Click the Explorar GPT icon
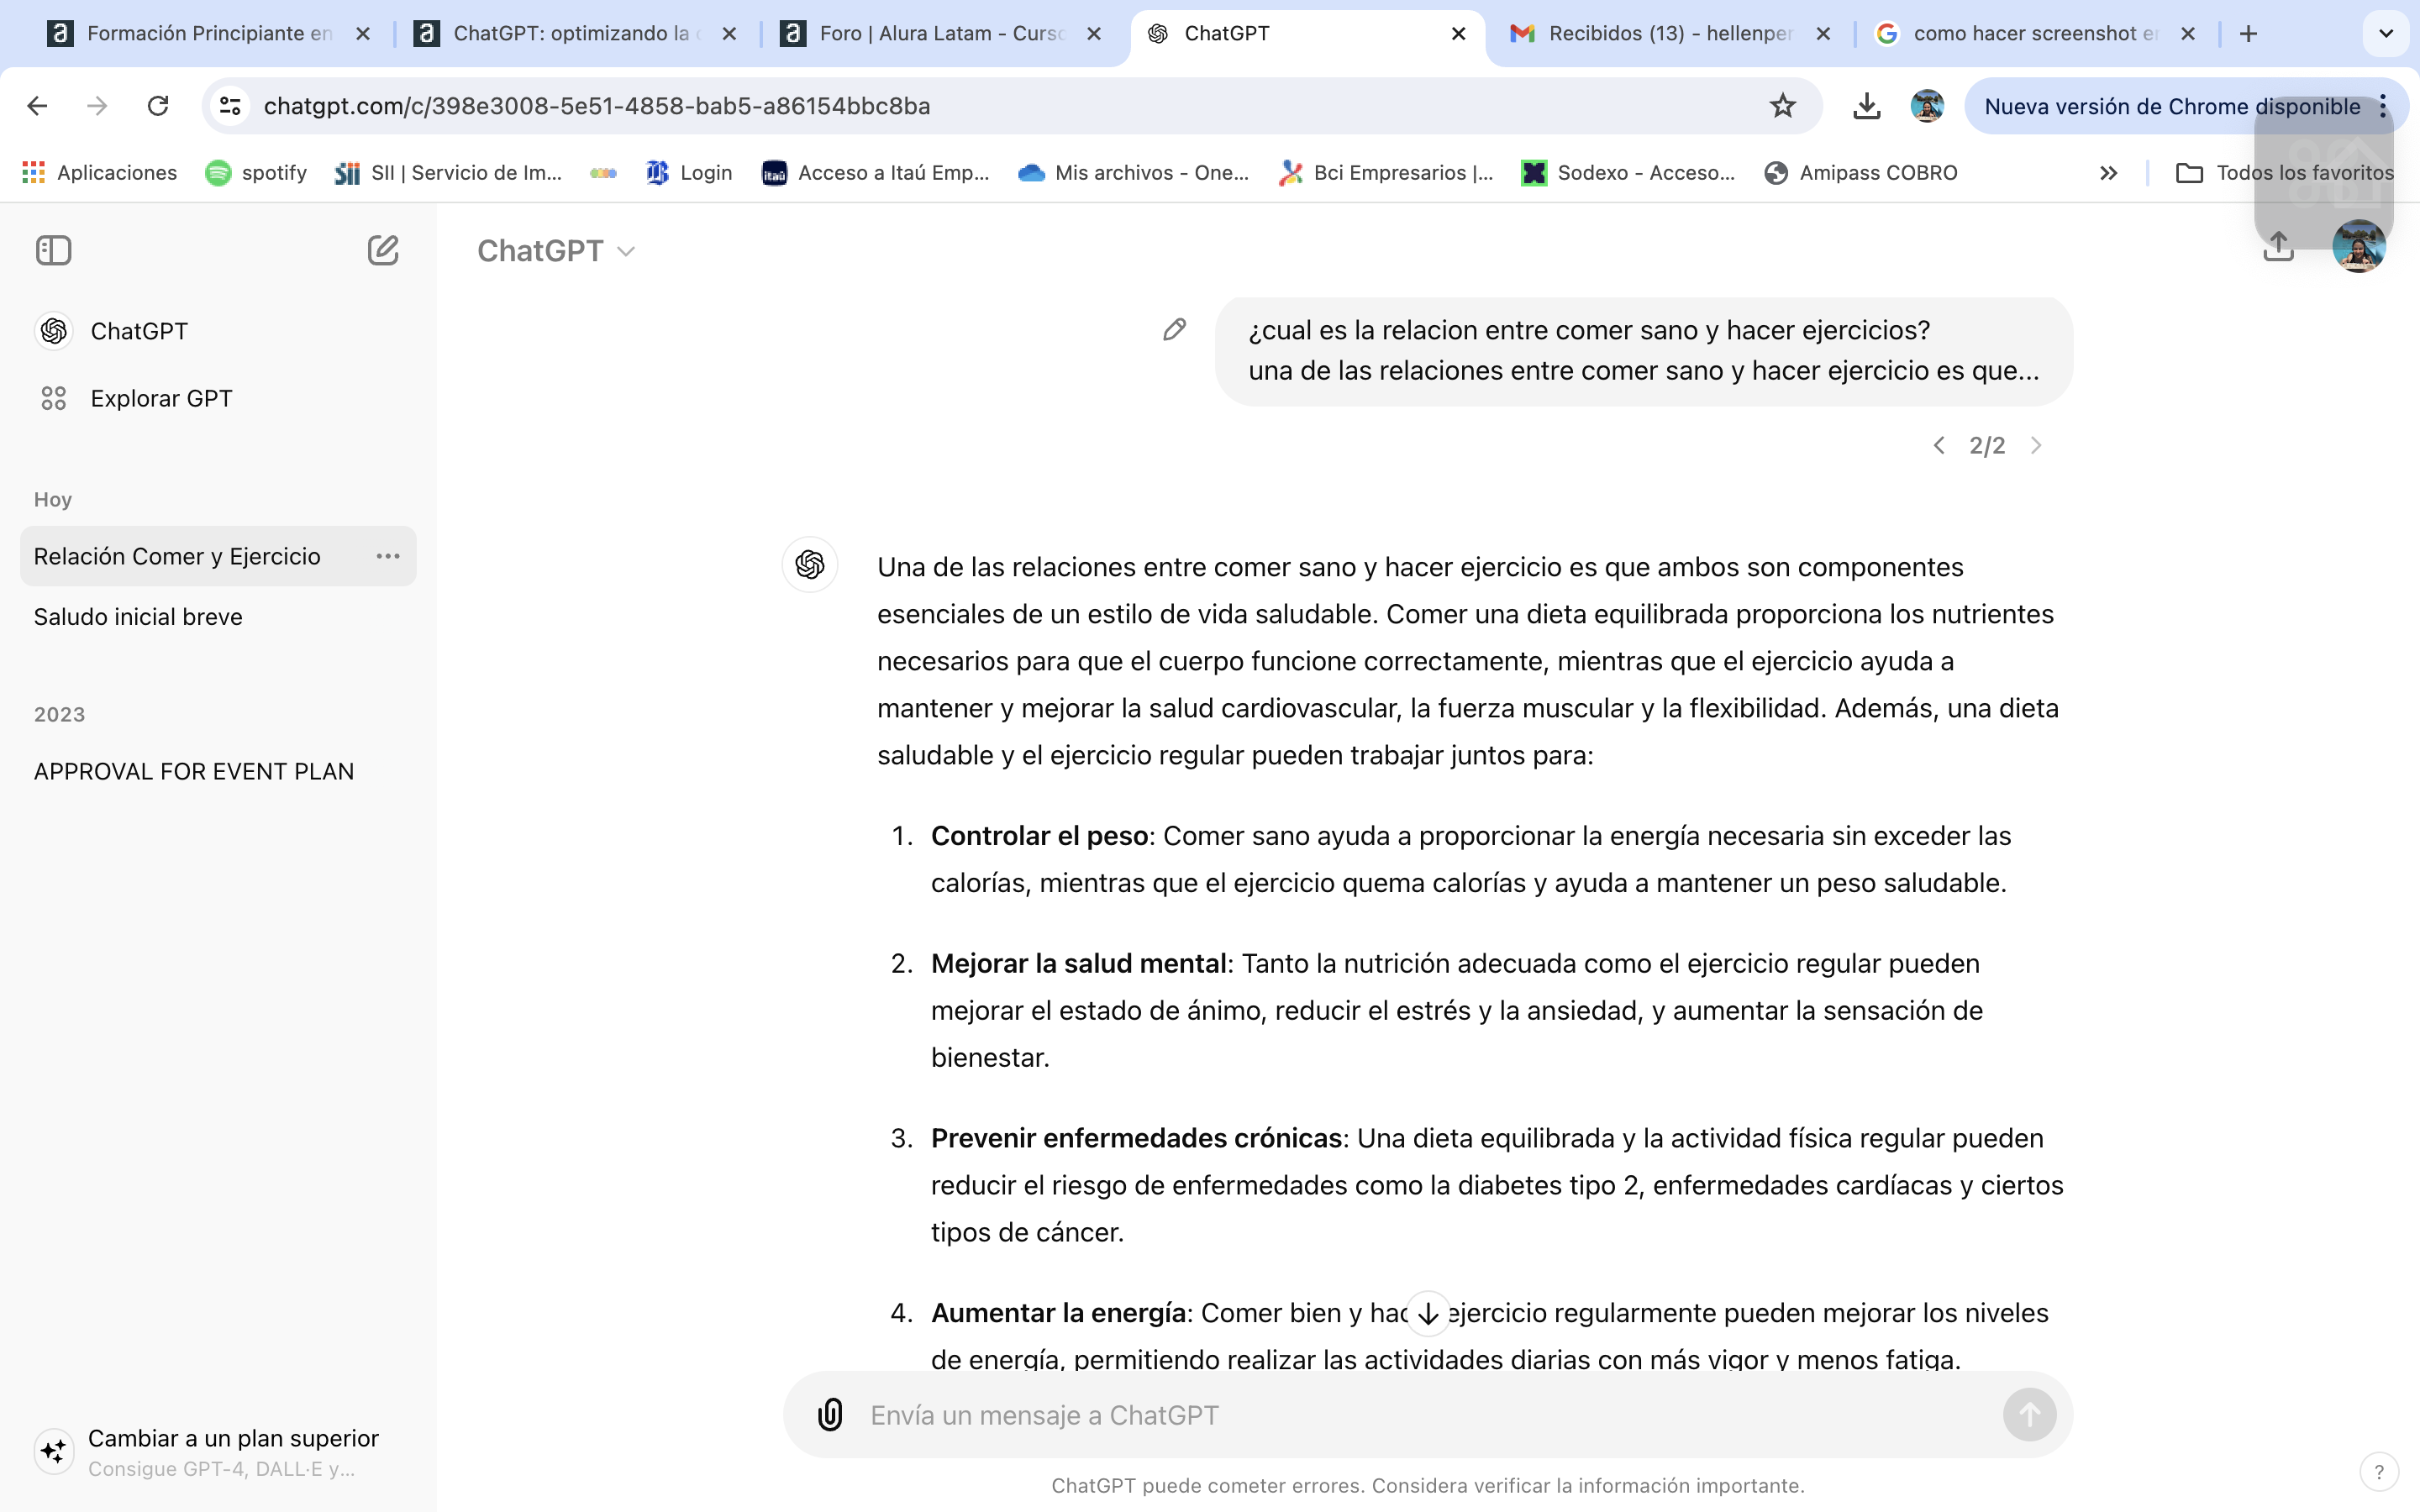Image resolution: width=2420 pixels, height=1512 pixels. click(54, 397)
